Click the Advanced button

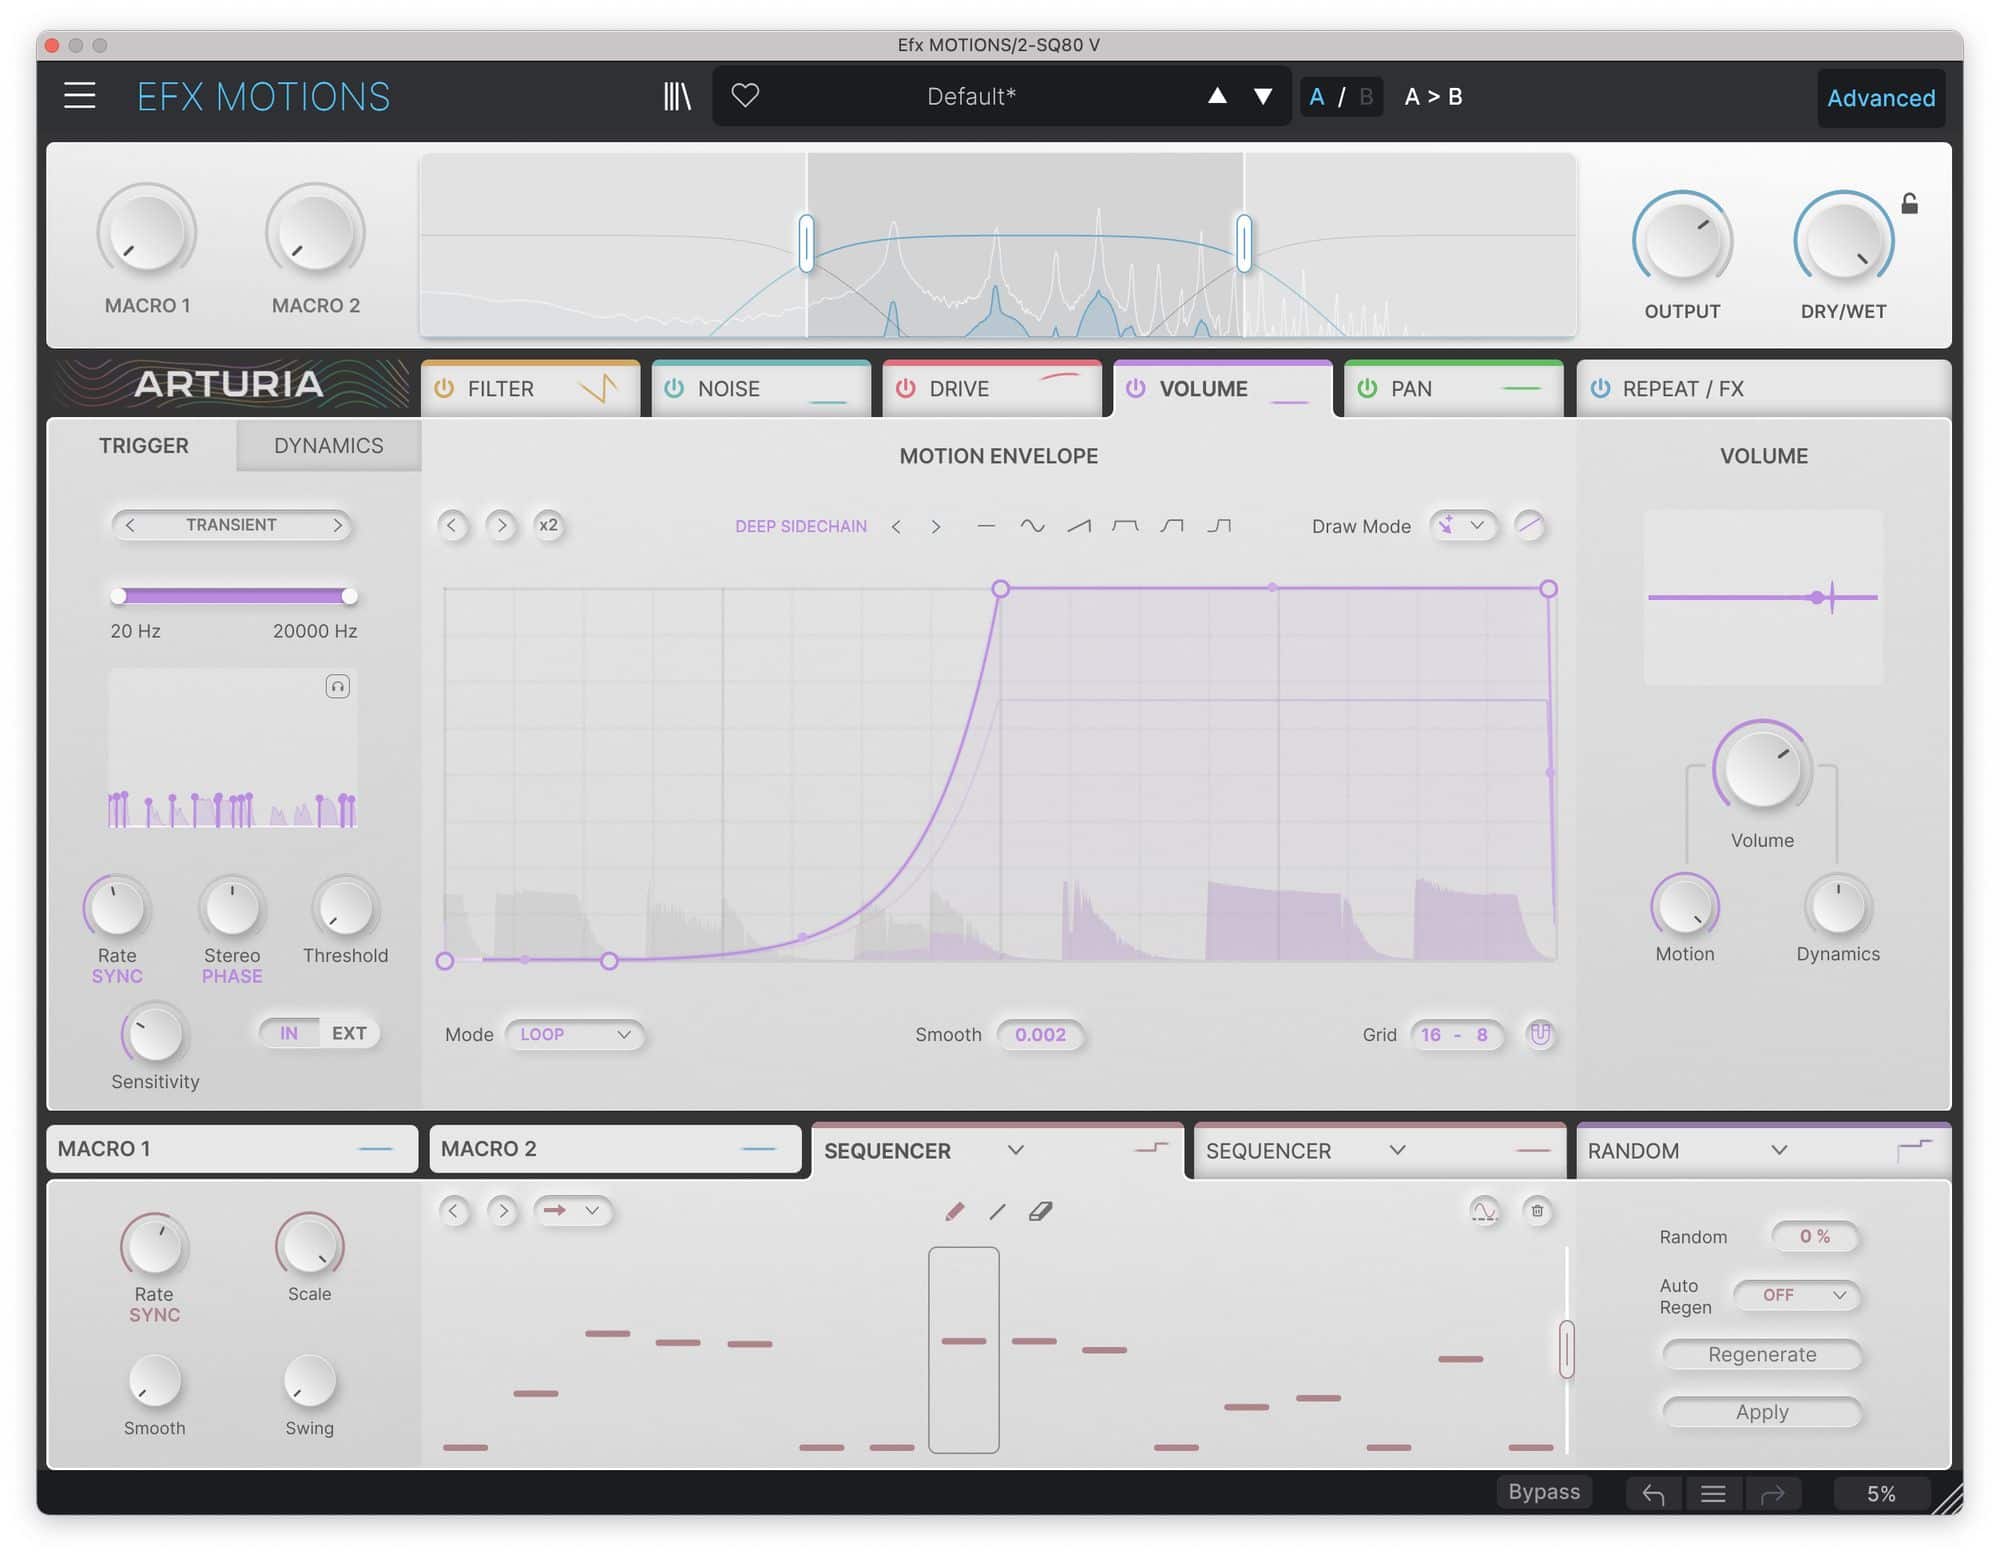(x=1880, y=98)
